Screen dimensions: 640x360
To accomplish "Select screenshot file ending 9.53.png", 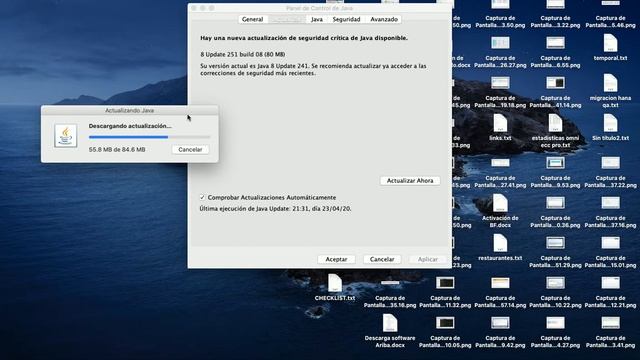I will [555, 163].
